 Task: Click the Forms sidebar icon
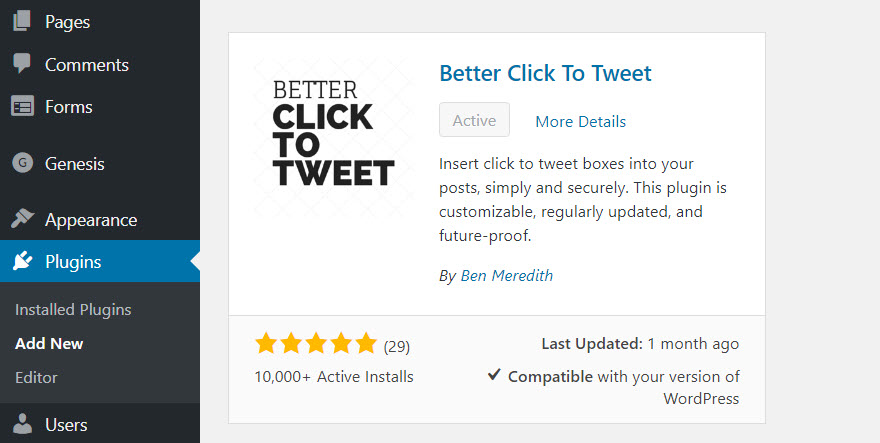22,107
